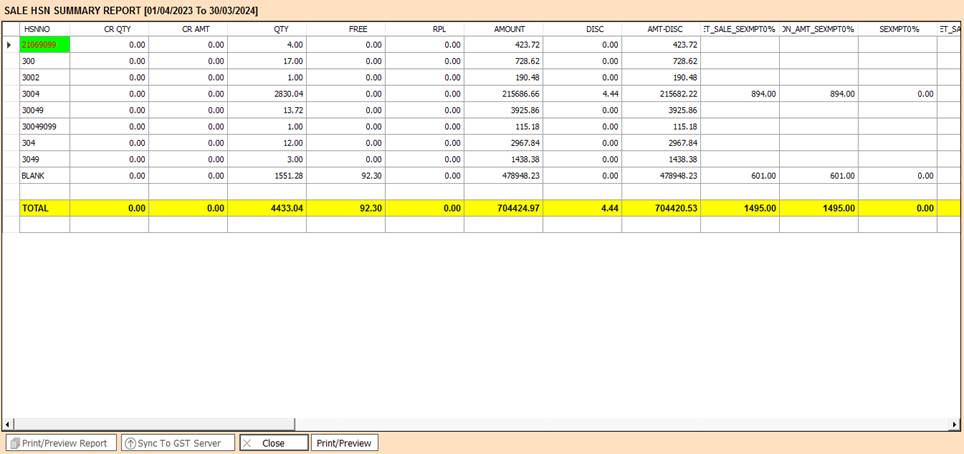Viewport: 964px width, 454px height.
Task: Click the DISC column header
Action: (x=594, y=30)
